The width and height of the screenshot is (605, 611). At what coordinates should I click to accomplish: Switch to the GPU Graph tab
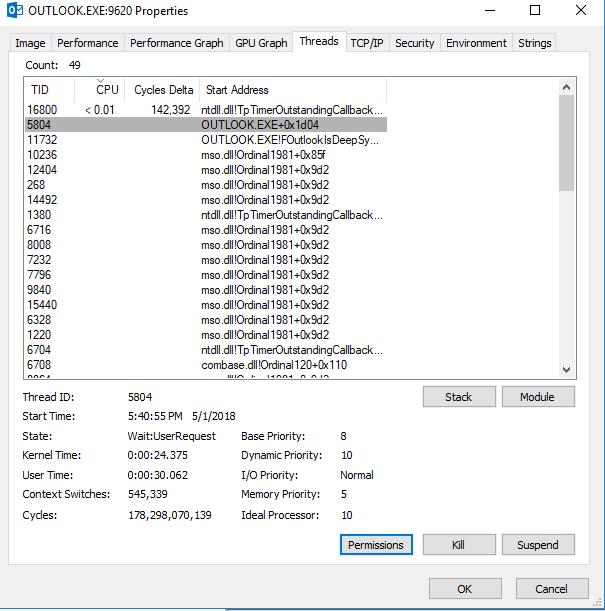261,43
